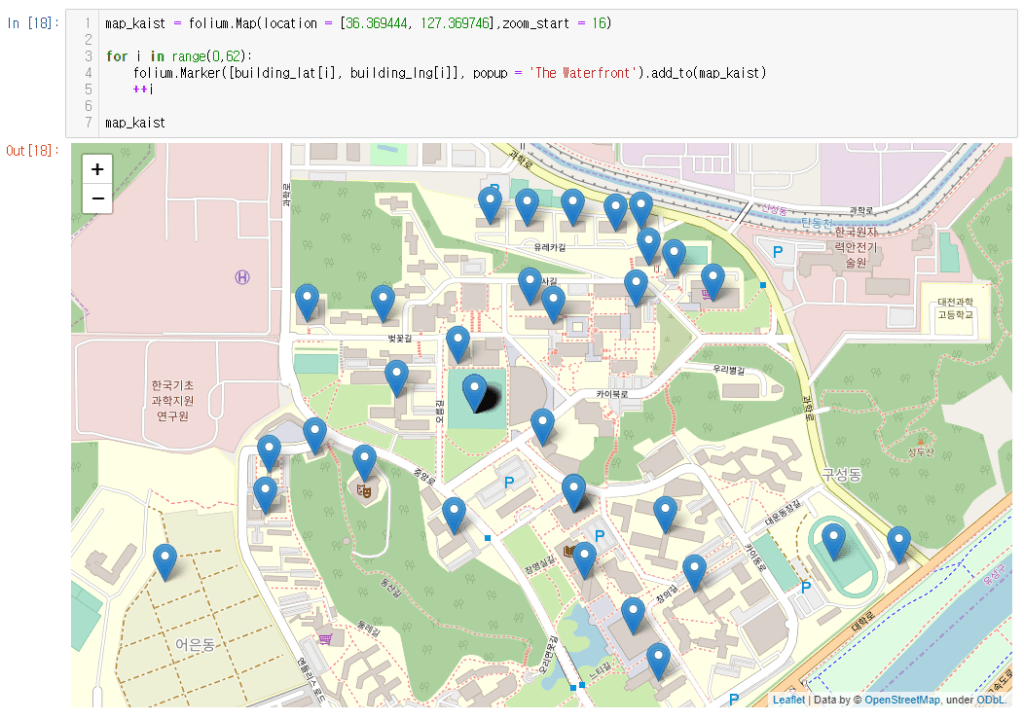Open the Leaflet attribution link
The image size is (1024, 720).
(x=788, y=700)
